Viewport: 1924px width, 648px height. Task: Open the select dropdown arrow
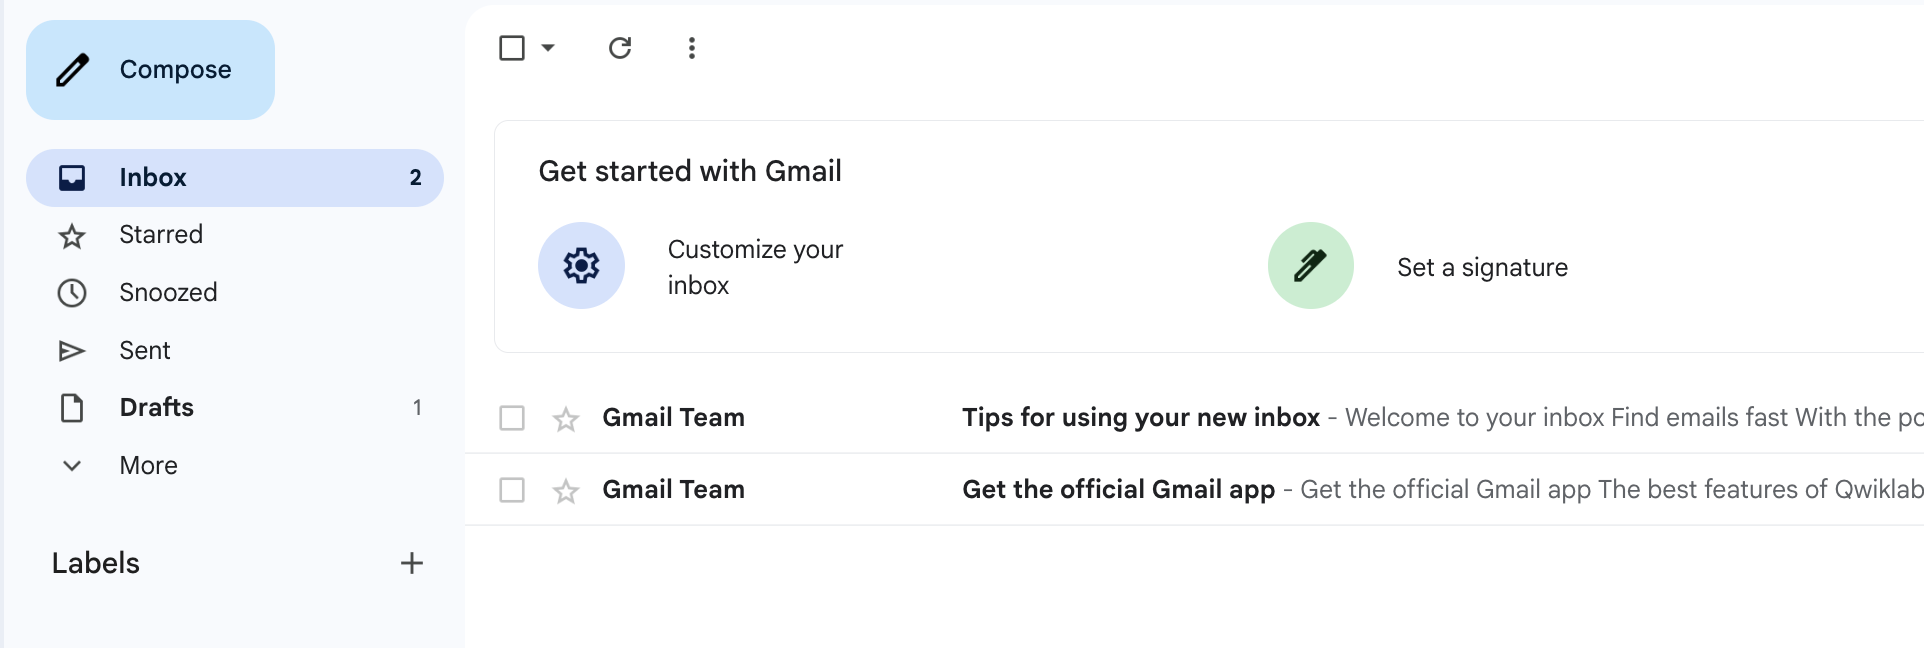point(548,48)
